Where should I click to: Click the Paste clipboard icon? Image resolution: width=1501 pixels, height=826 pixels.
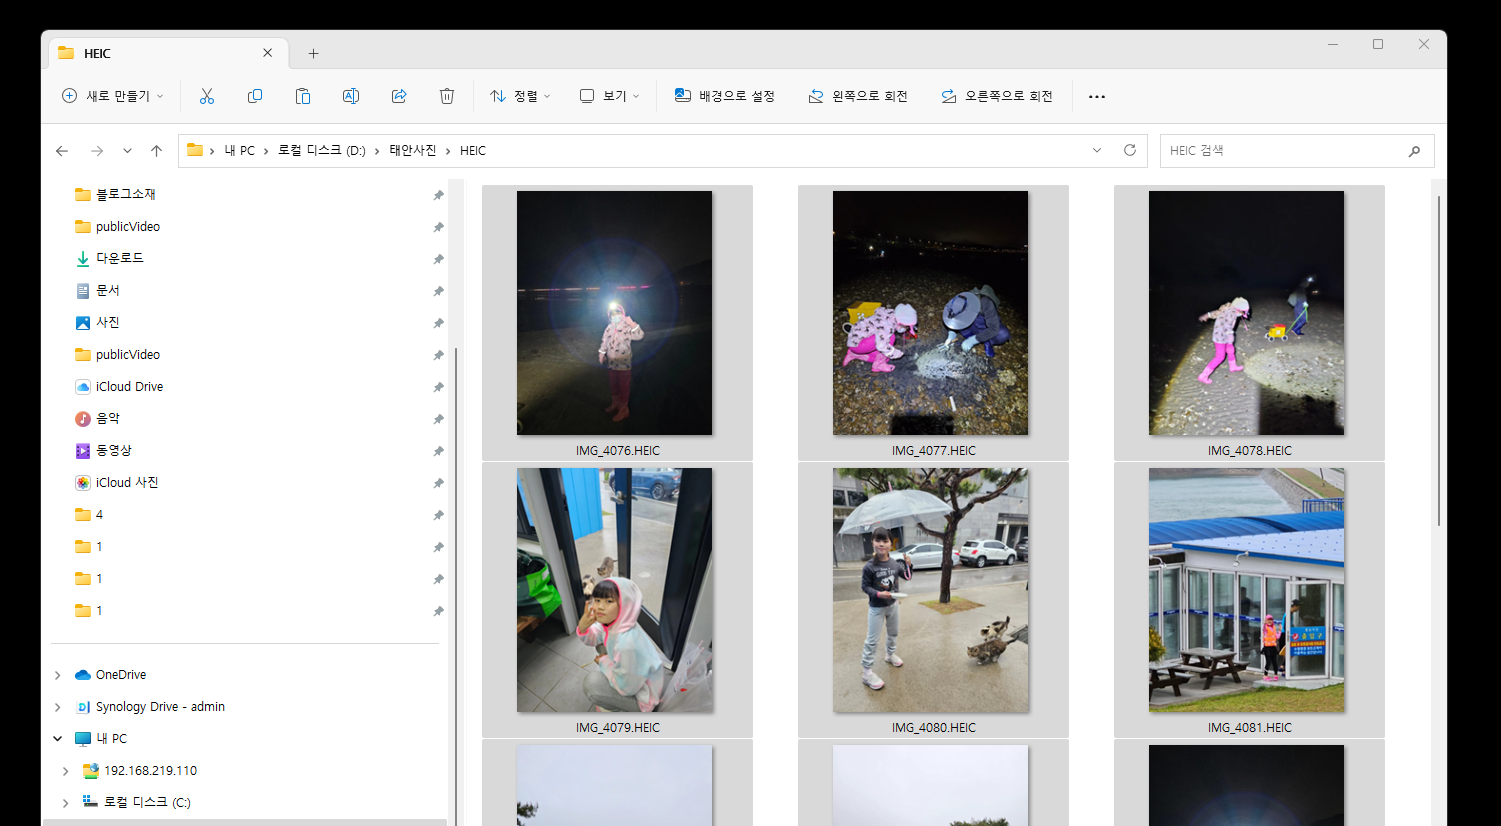[x=303, y=96]
